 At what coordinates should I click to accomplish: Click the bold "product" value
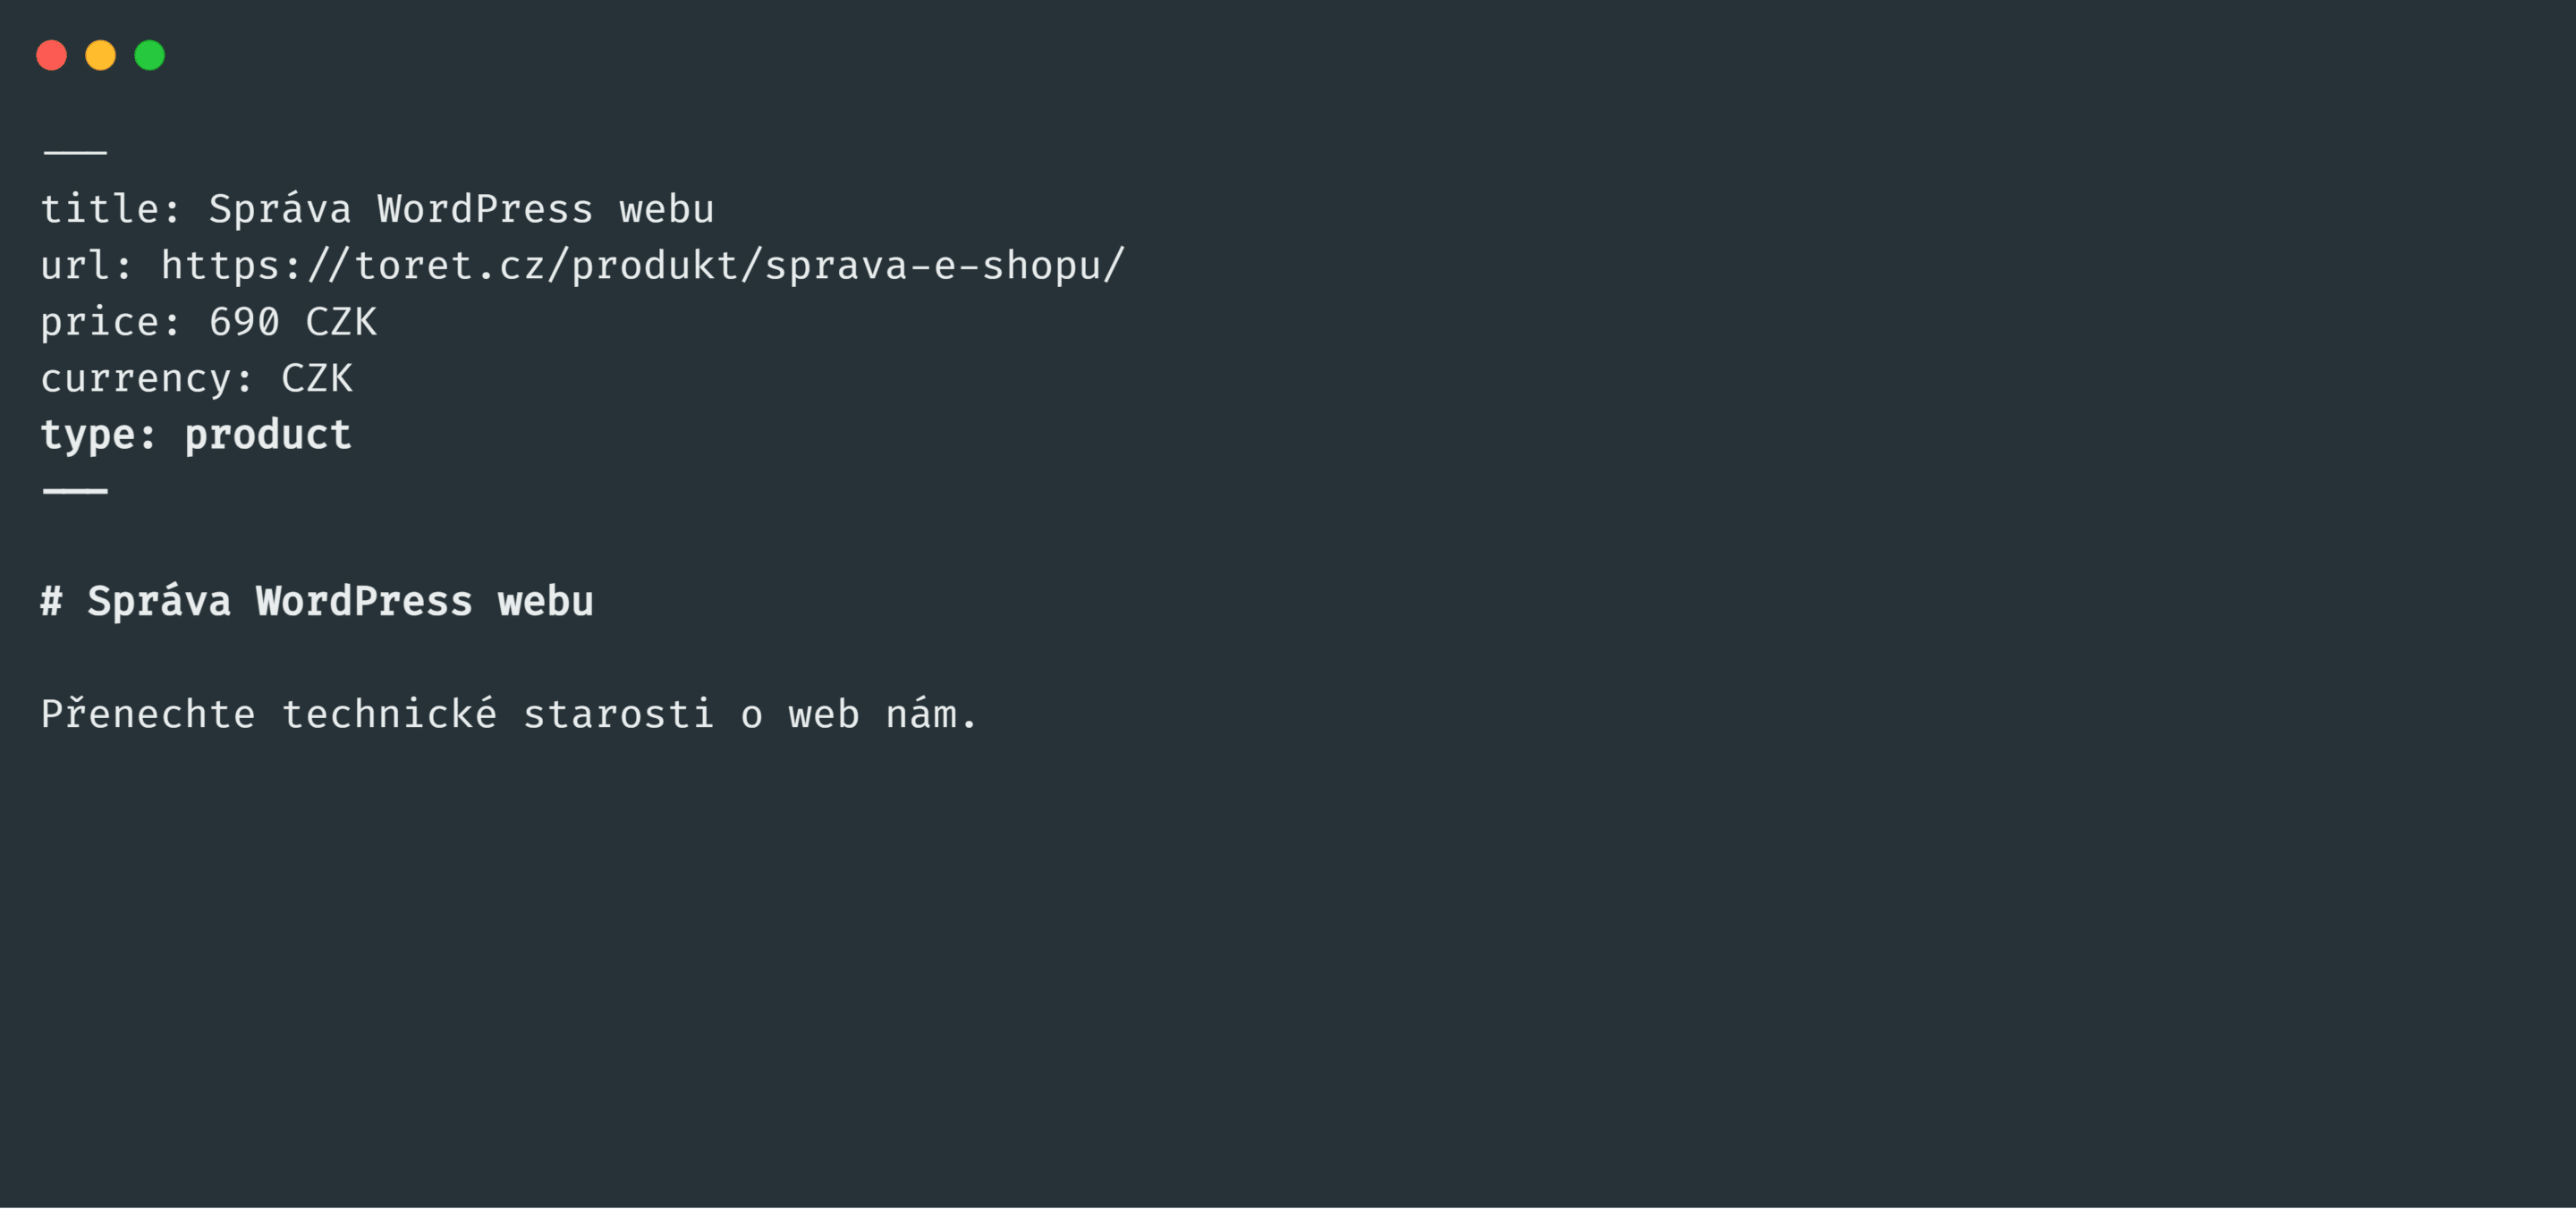tap(268, 435)
